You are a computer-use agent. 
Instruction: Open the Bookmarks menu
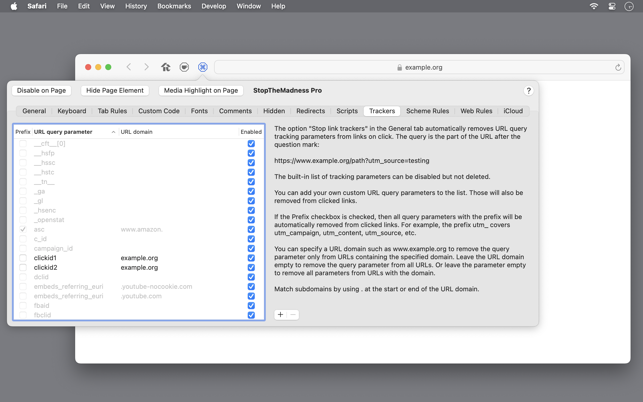tap(174, 6)
